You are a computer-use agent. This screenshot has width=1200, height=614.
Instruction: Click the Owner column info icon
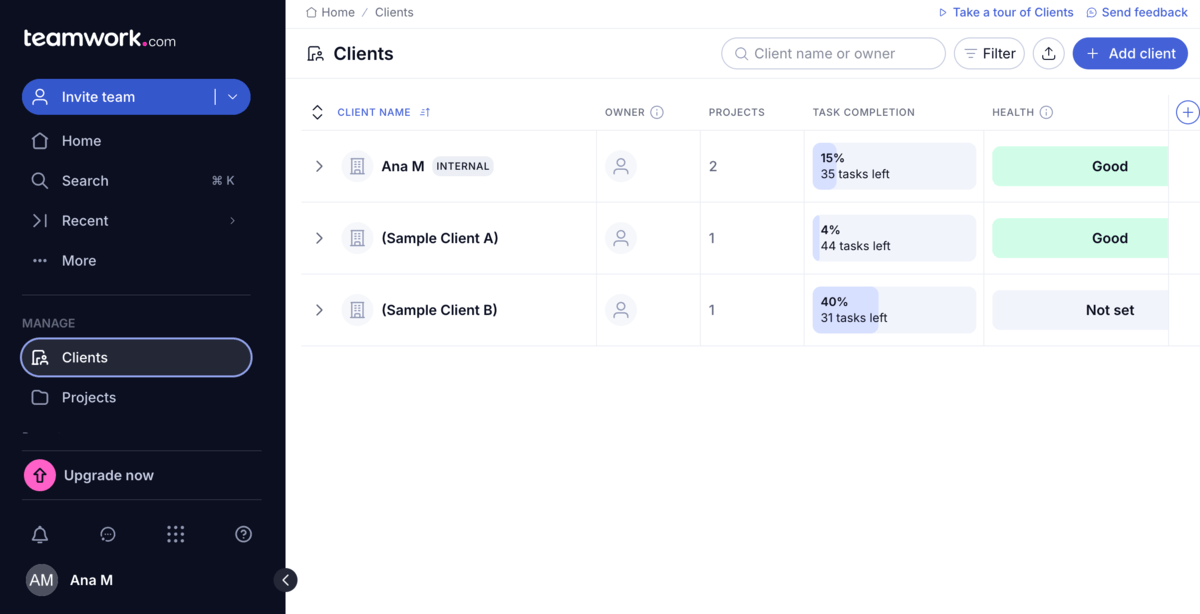(657, 112)
